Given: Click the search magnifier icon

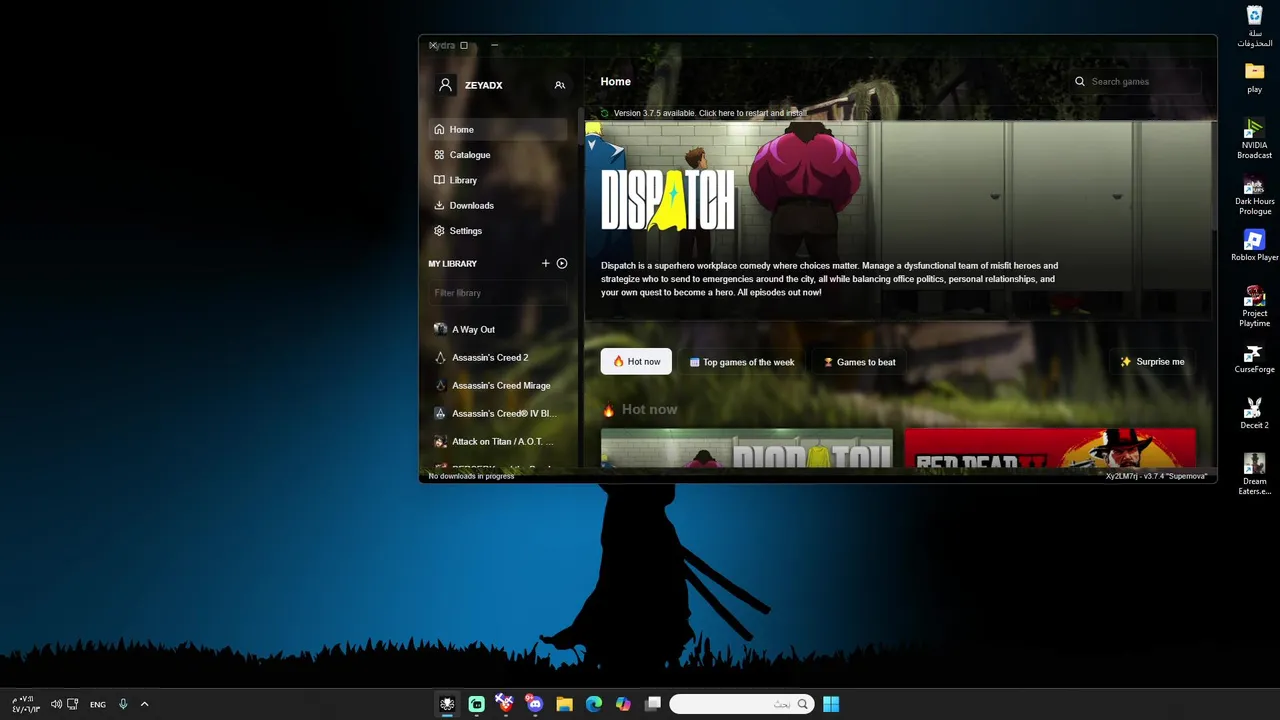Looking at the screenshot, I should 1080,82.
